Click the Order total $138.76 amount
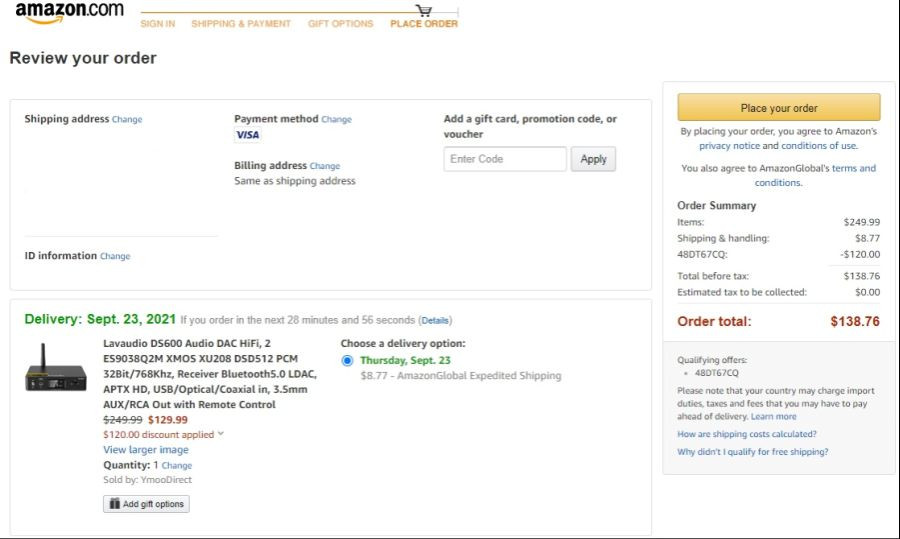 click(x=855, y=321)
